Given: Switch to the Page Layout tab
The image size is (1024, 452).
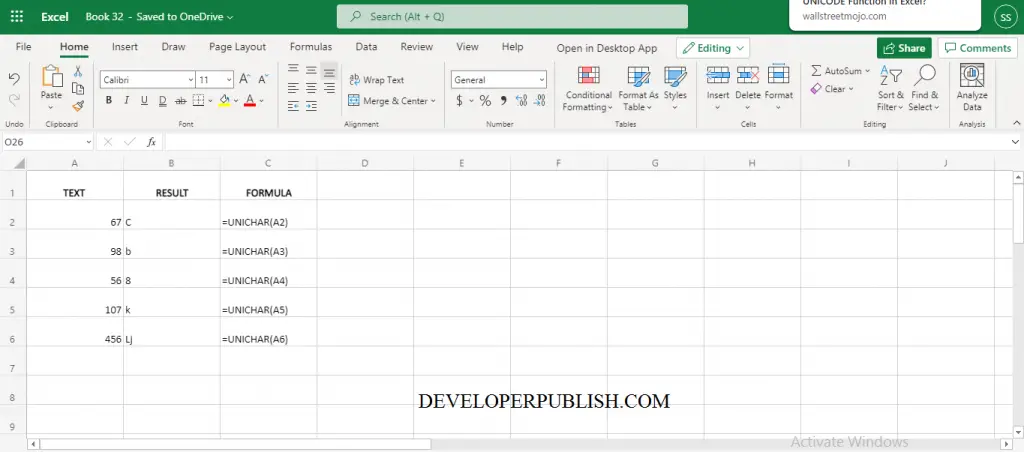Looking at the screenshot, I should pyautogui.click(x=238, y=47).
